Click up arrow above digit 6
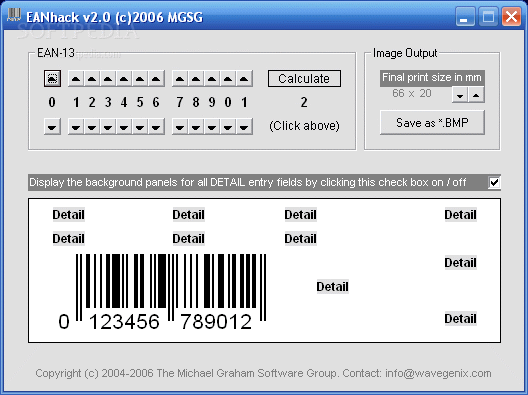 coord(156,79)
